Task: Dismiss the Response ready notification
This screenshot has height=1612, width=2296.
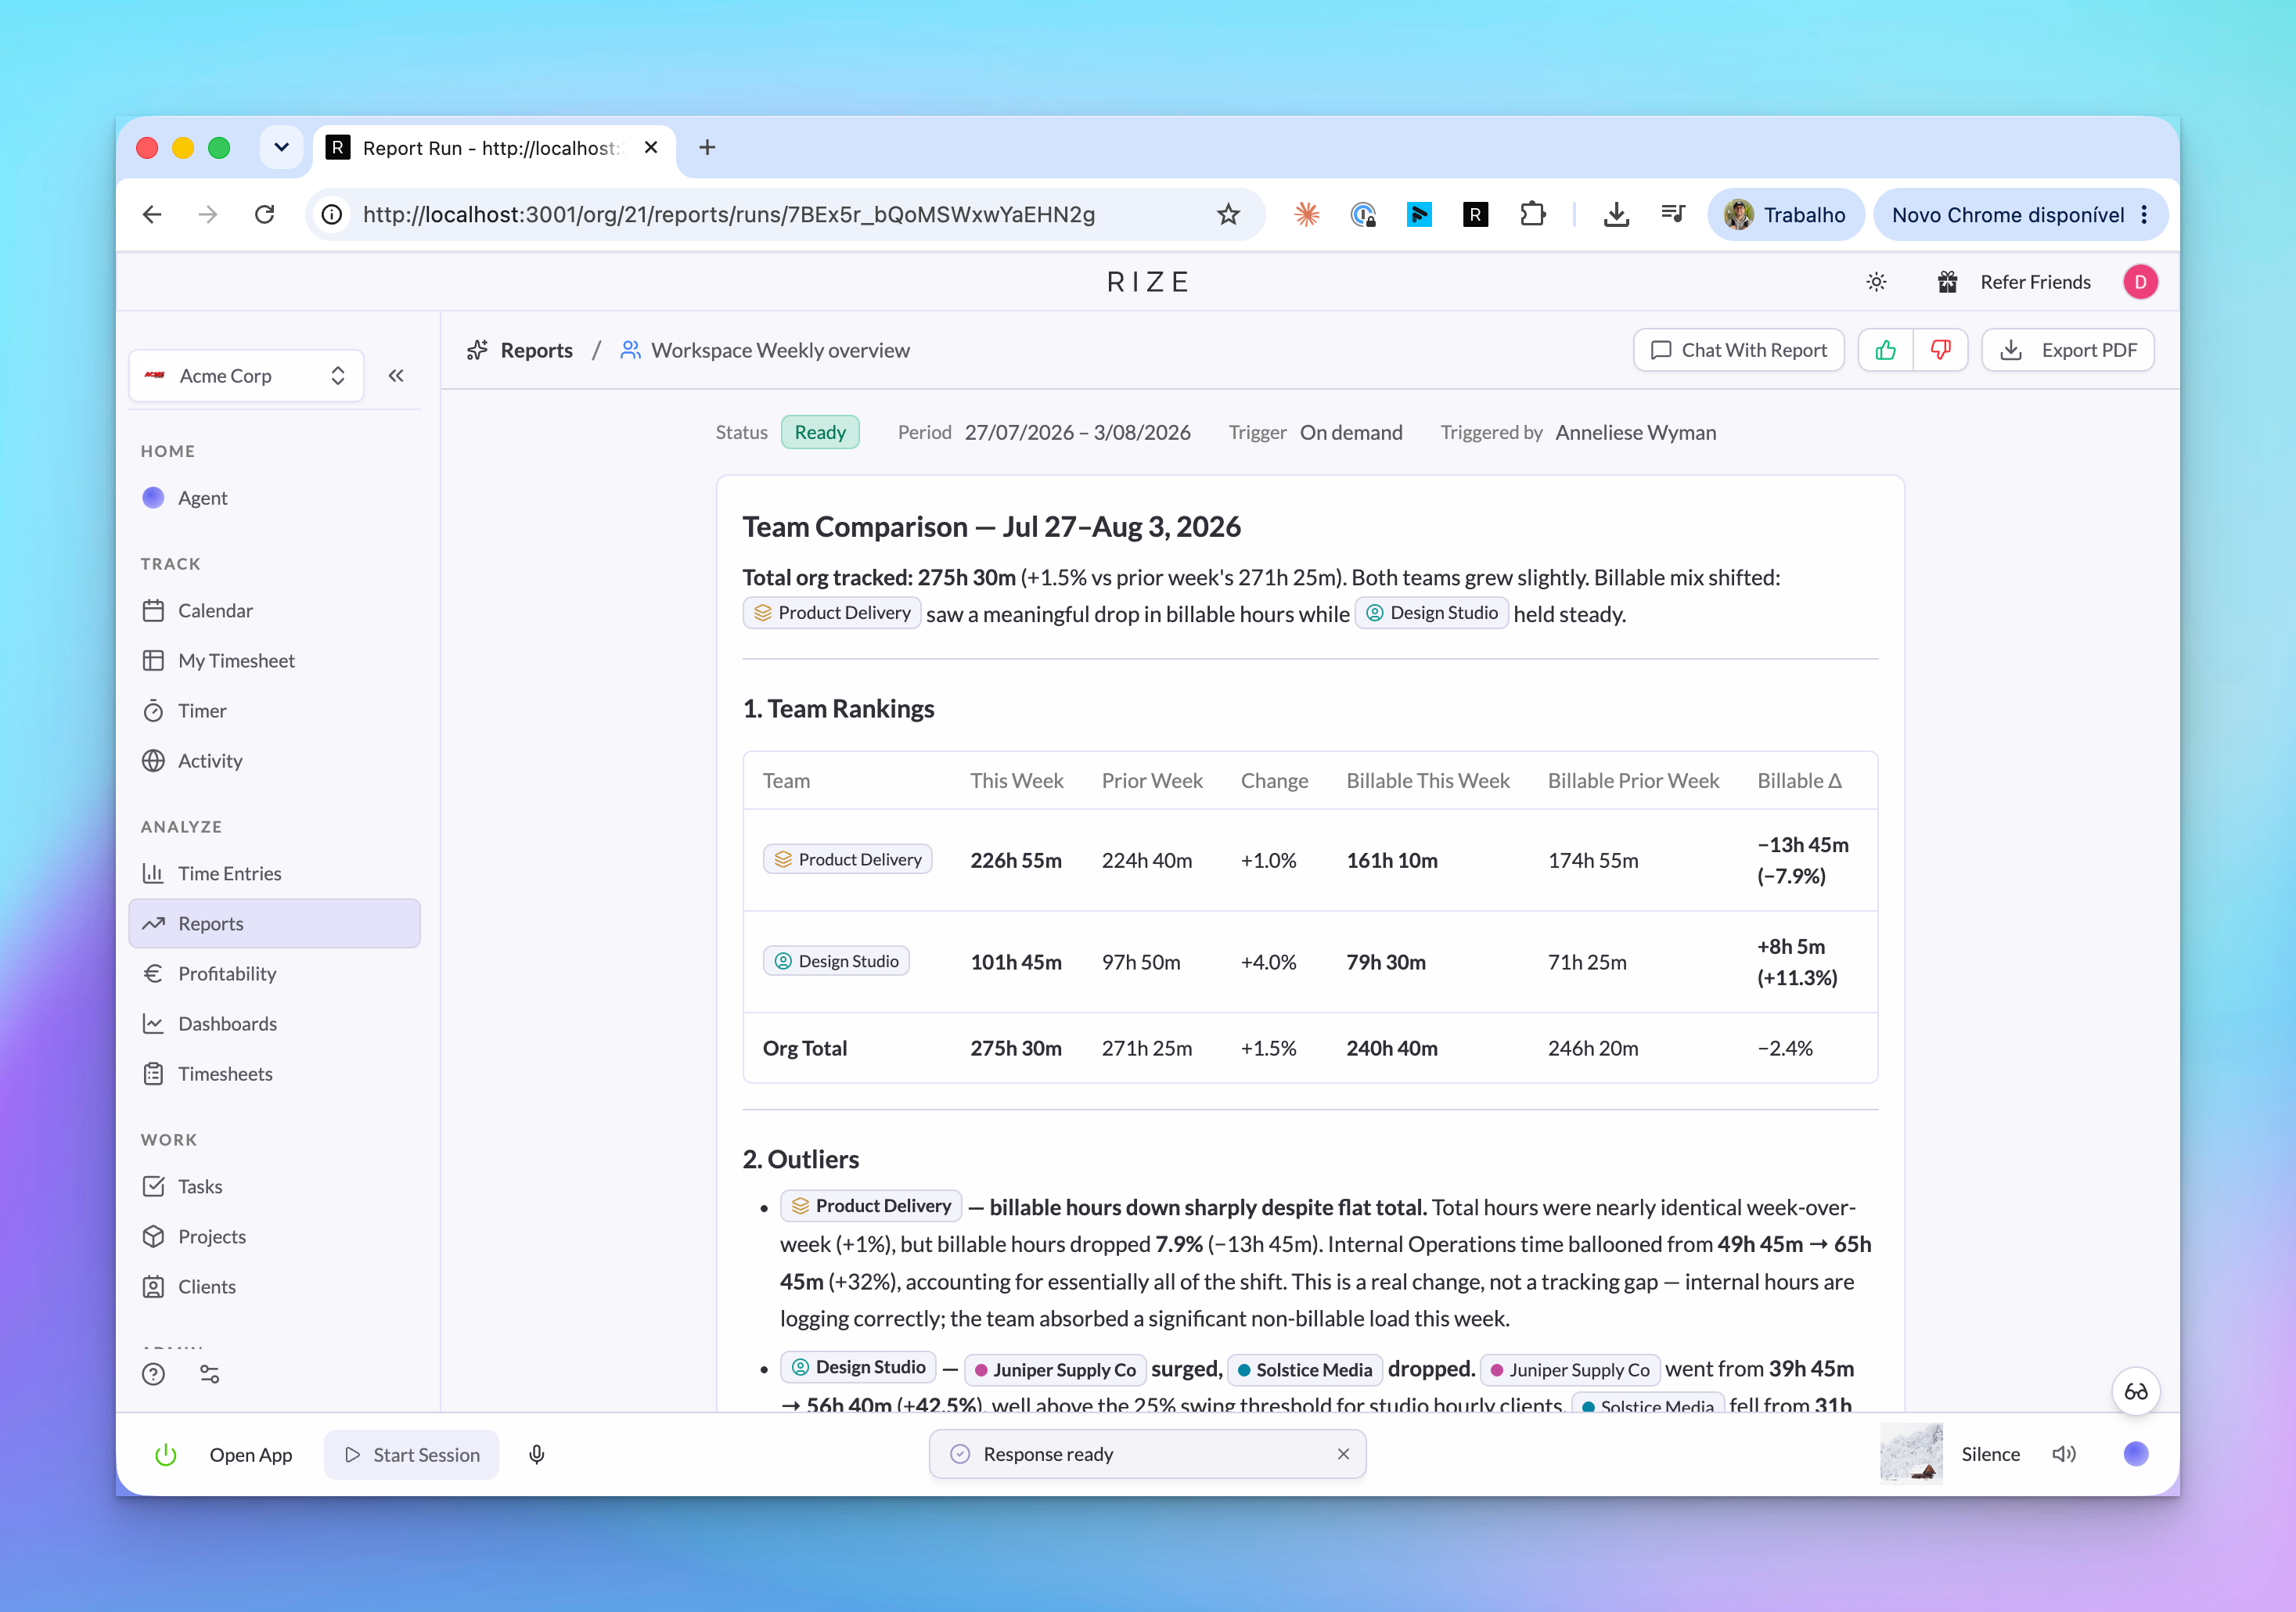Action: tap(1343, 1454)
